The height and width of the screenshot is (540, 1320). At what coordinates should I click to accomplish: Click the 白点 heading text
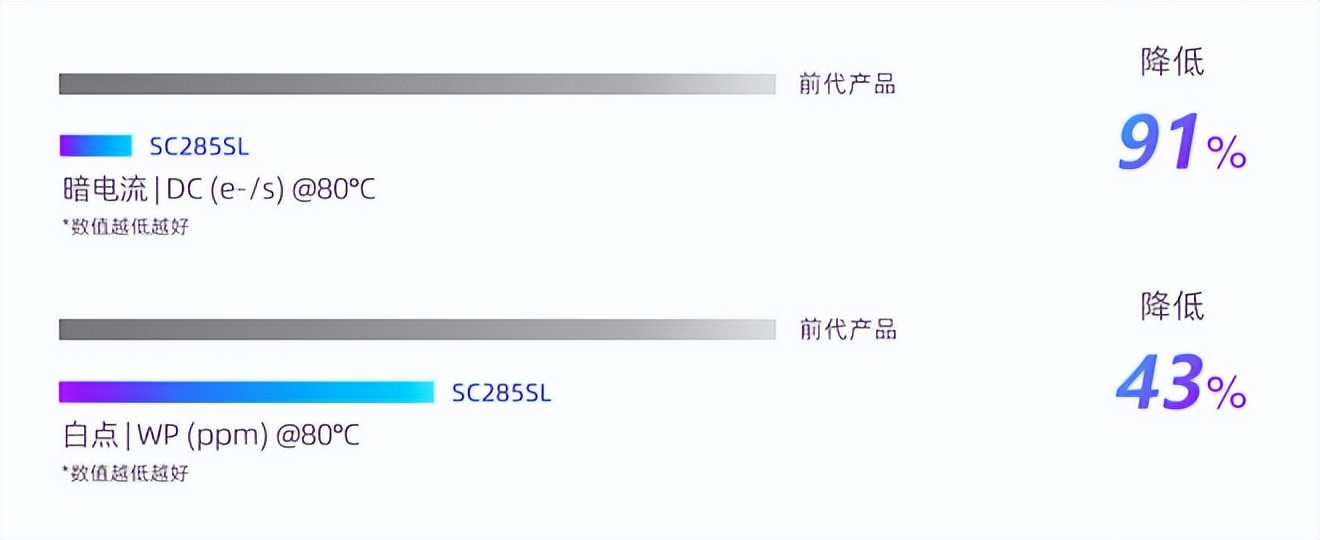pos(89,436)
